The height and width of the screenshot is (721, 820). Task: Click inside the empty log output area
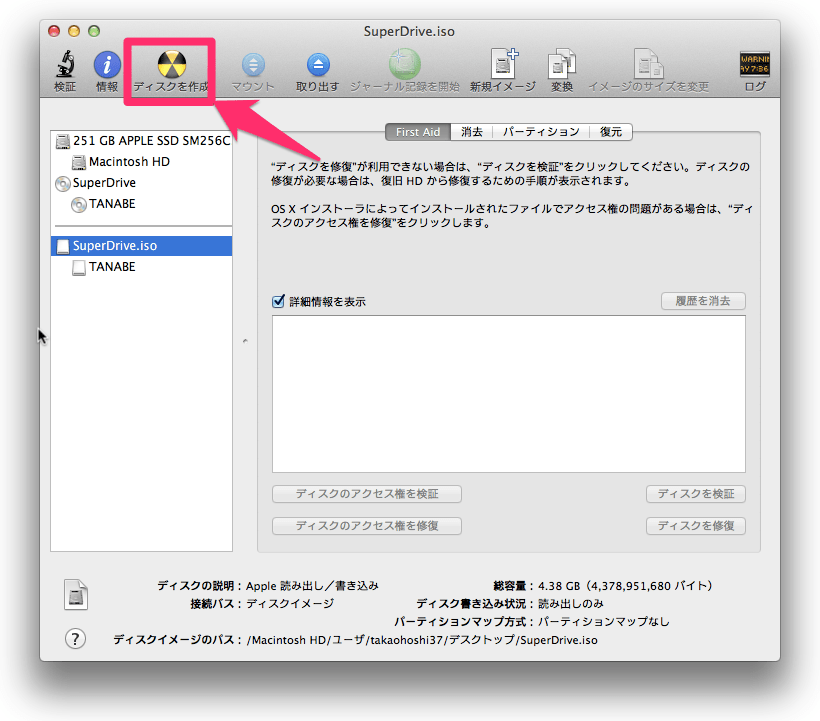(x=508, y=394)
